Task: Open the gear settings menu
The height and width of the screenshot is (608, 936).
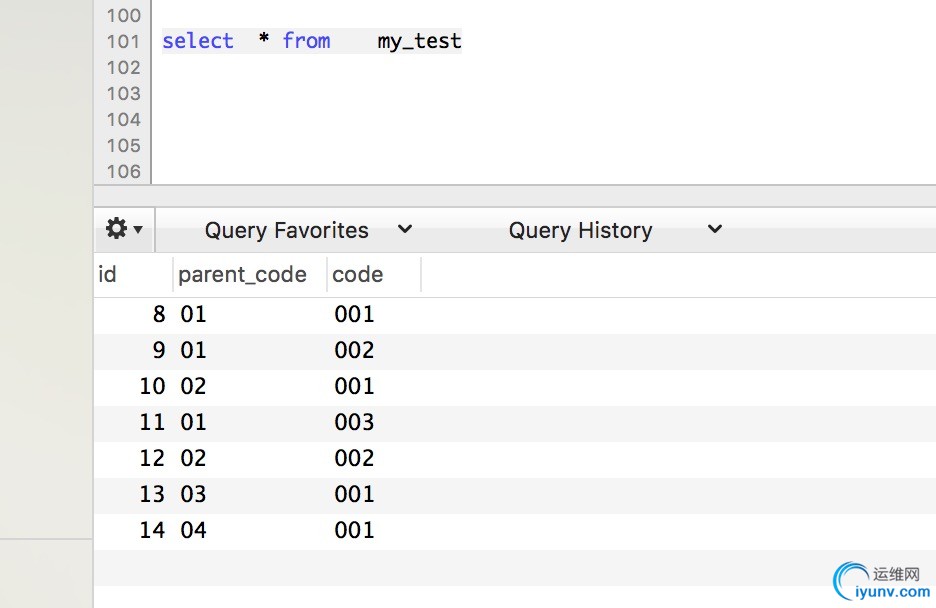Action: tap(116, 229)
